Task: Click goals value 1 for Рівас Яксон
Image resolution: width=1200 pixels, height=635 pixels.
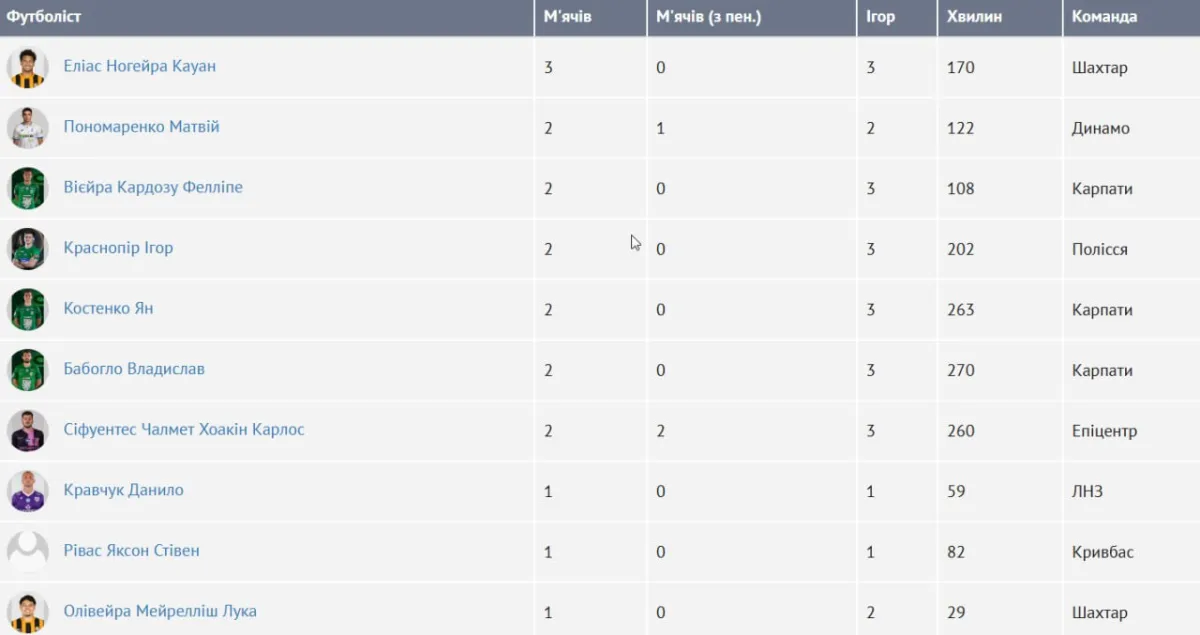Action: click(548, 553)
